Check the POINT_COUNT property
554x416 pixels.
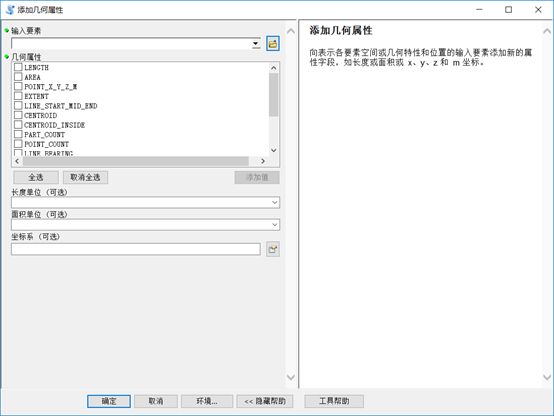tap(18, 143)
